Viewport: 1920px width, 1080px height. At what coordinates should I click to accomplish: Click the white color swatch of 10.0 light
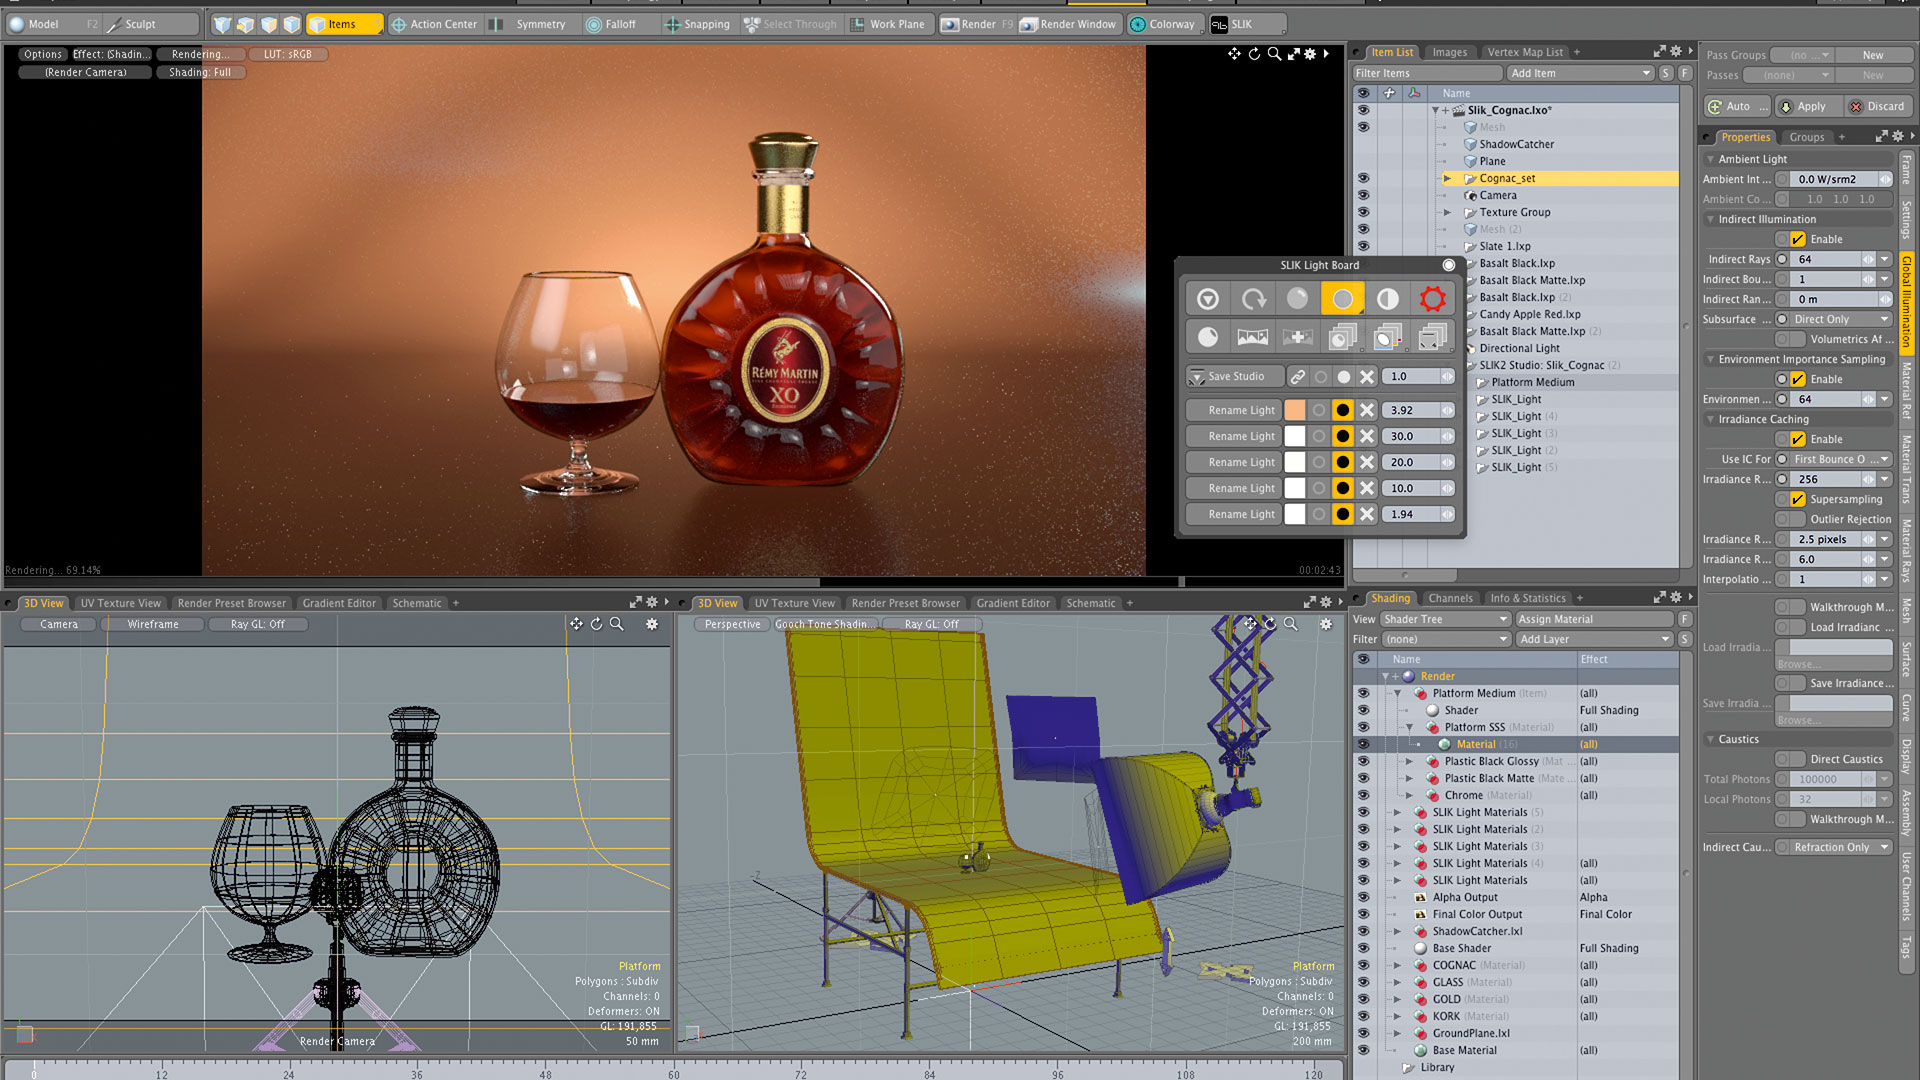pyautogui.click(x=1294, y=488)
